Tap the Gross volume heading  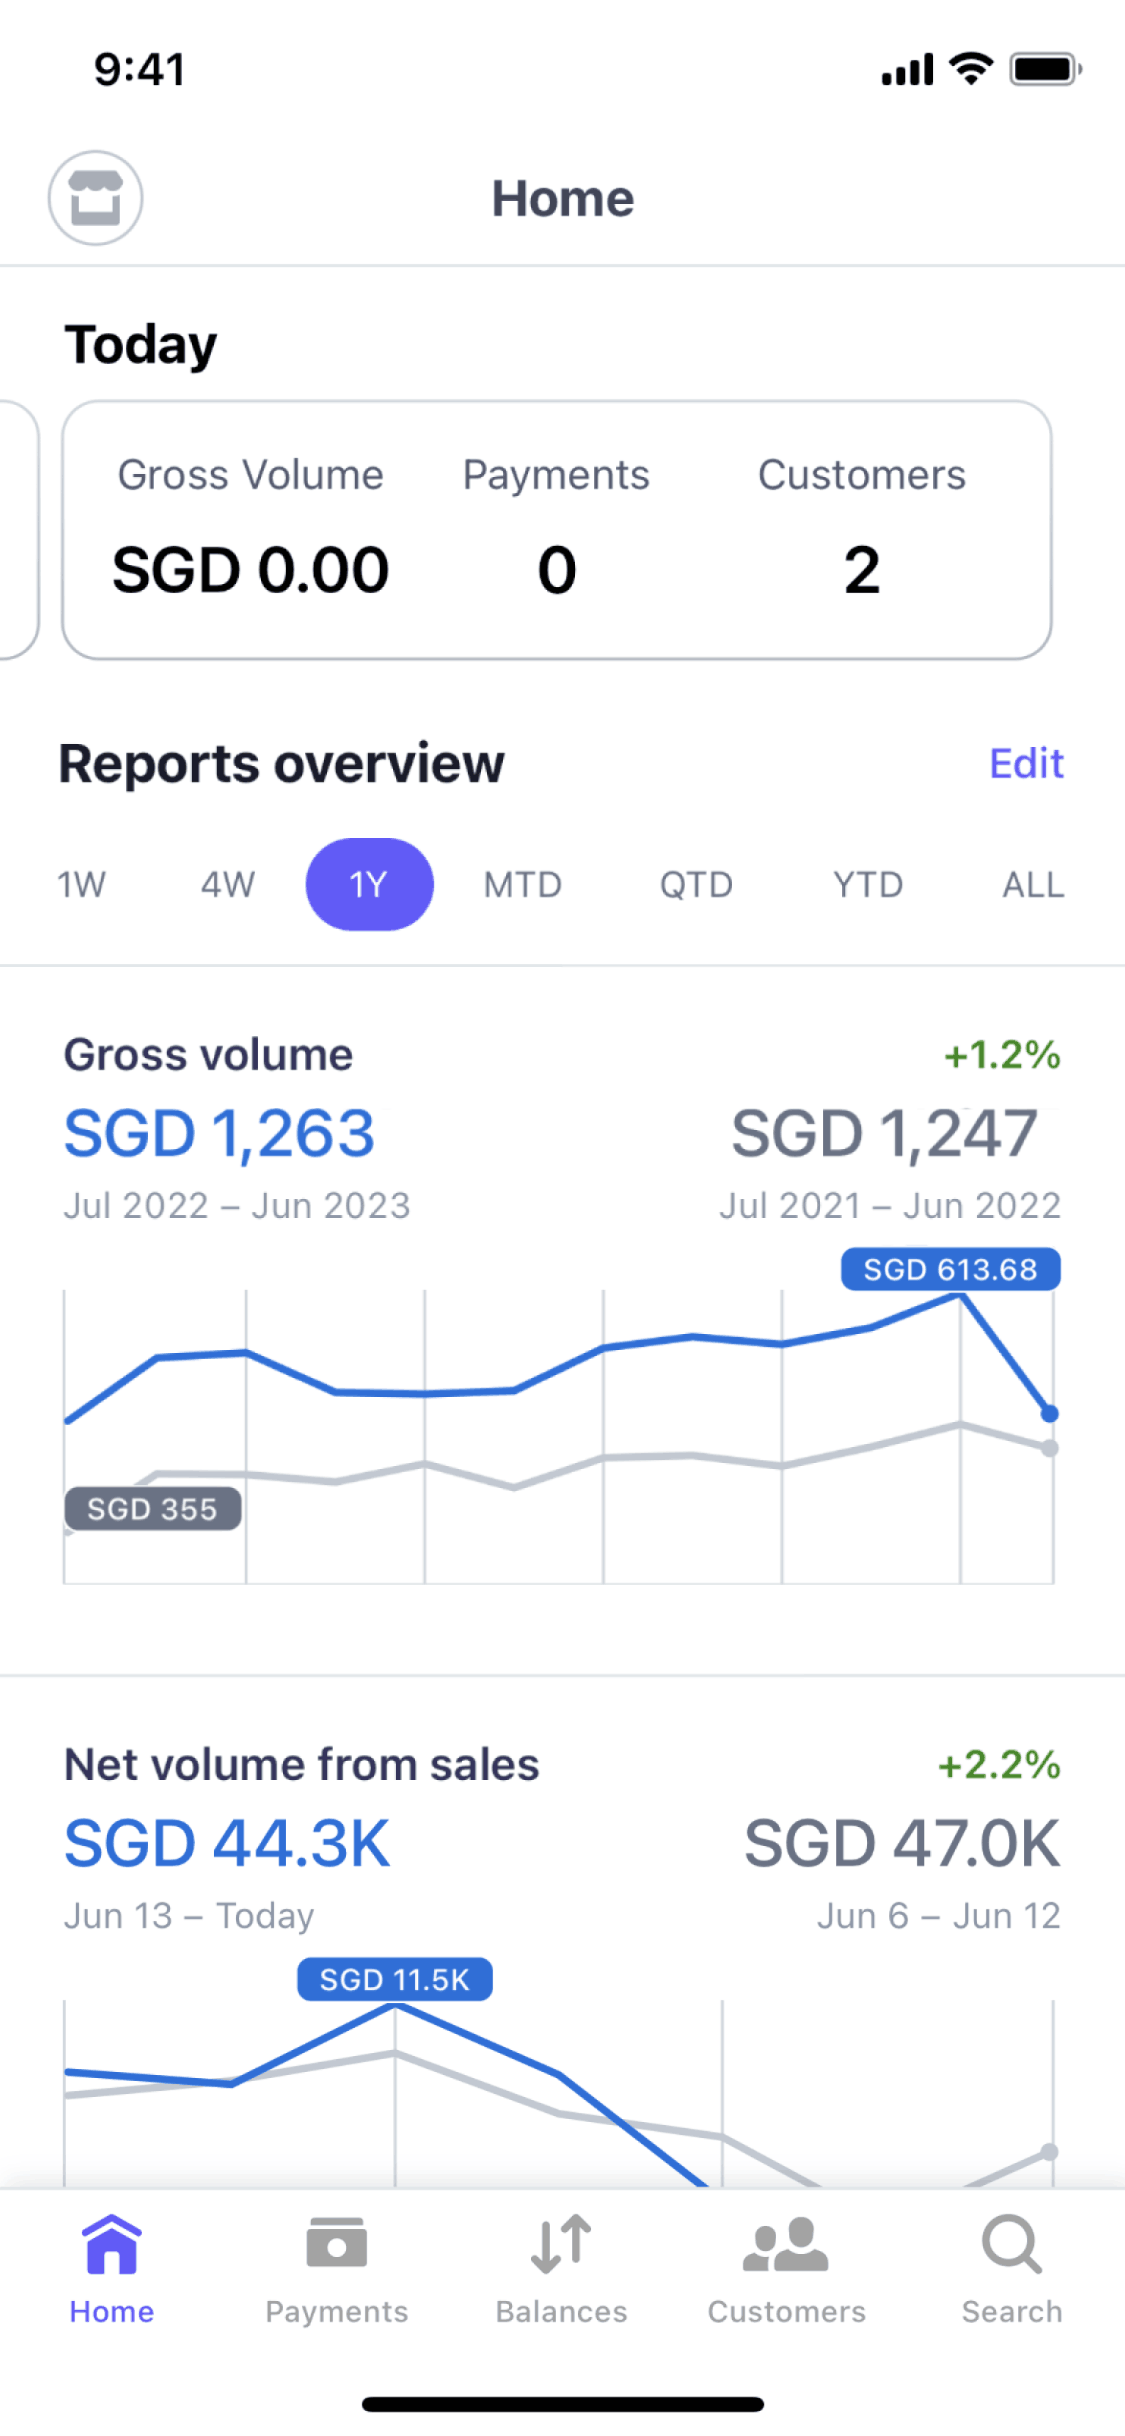point(208,1055)
